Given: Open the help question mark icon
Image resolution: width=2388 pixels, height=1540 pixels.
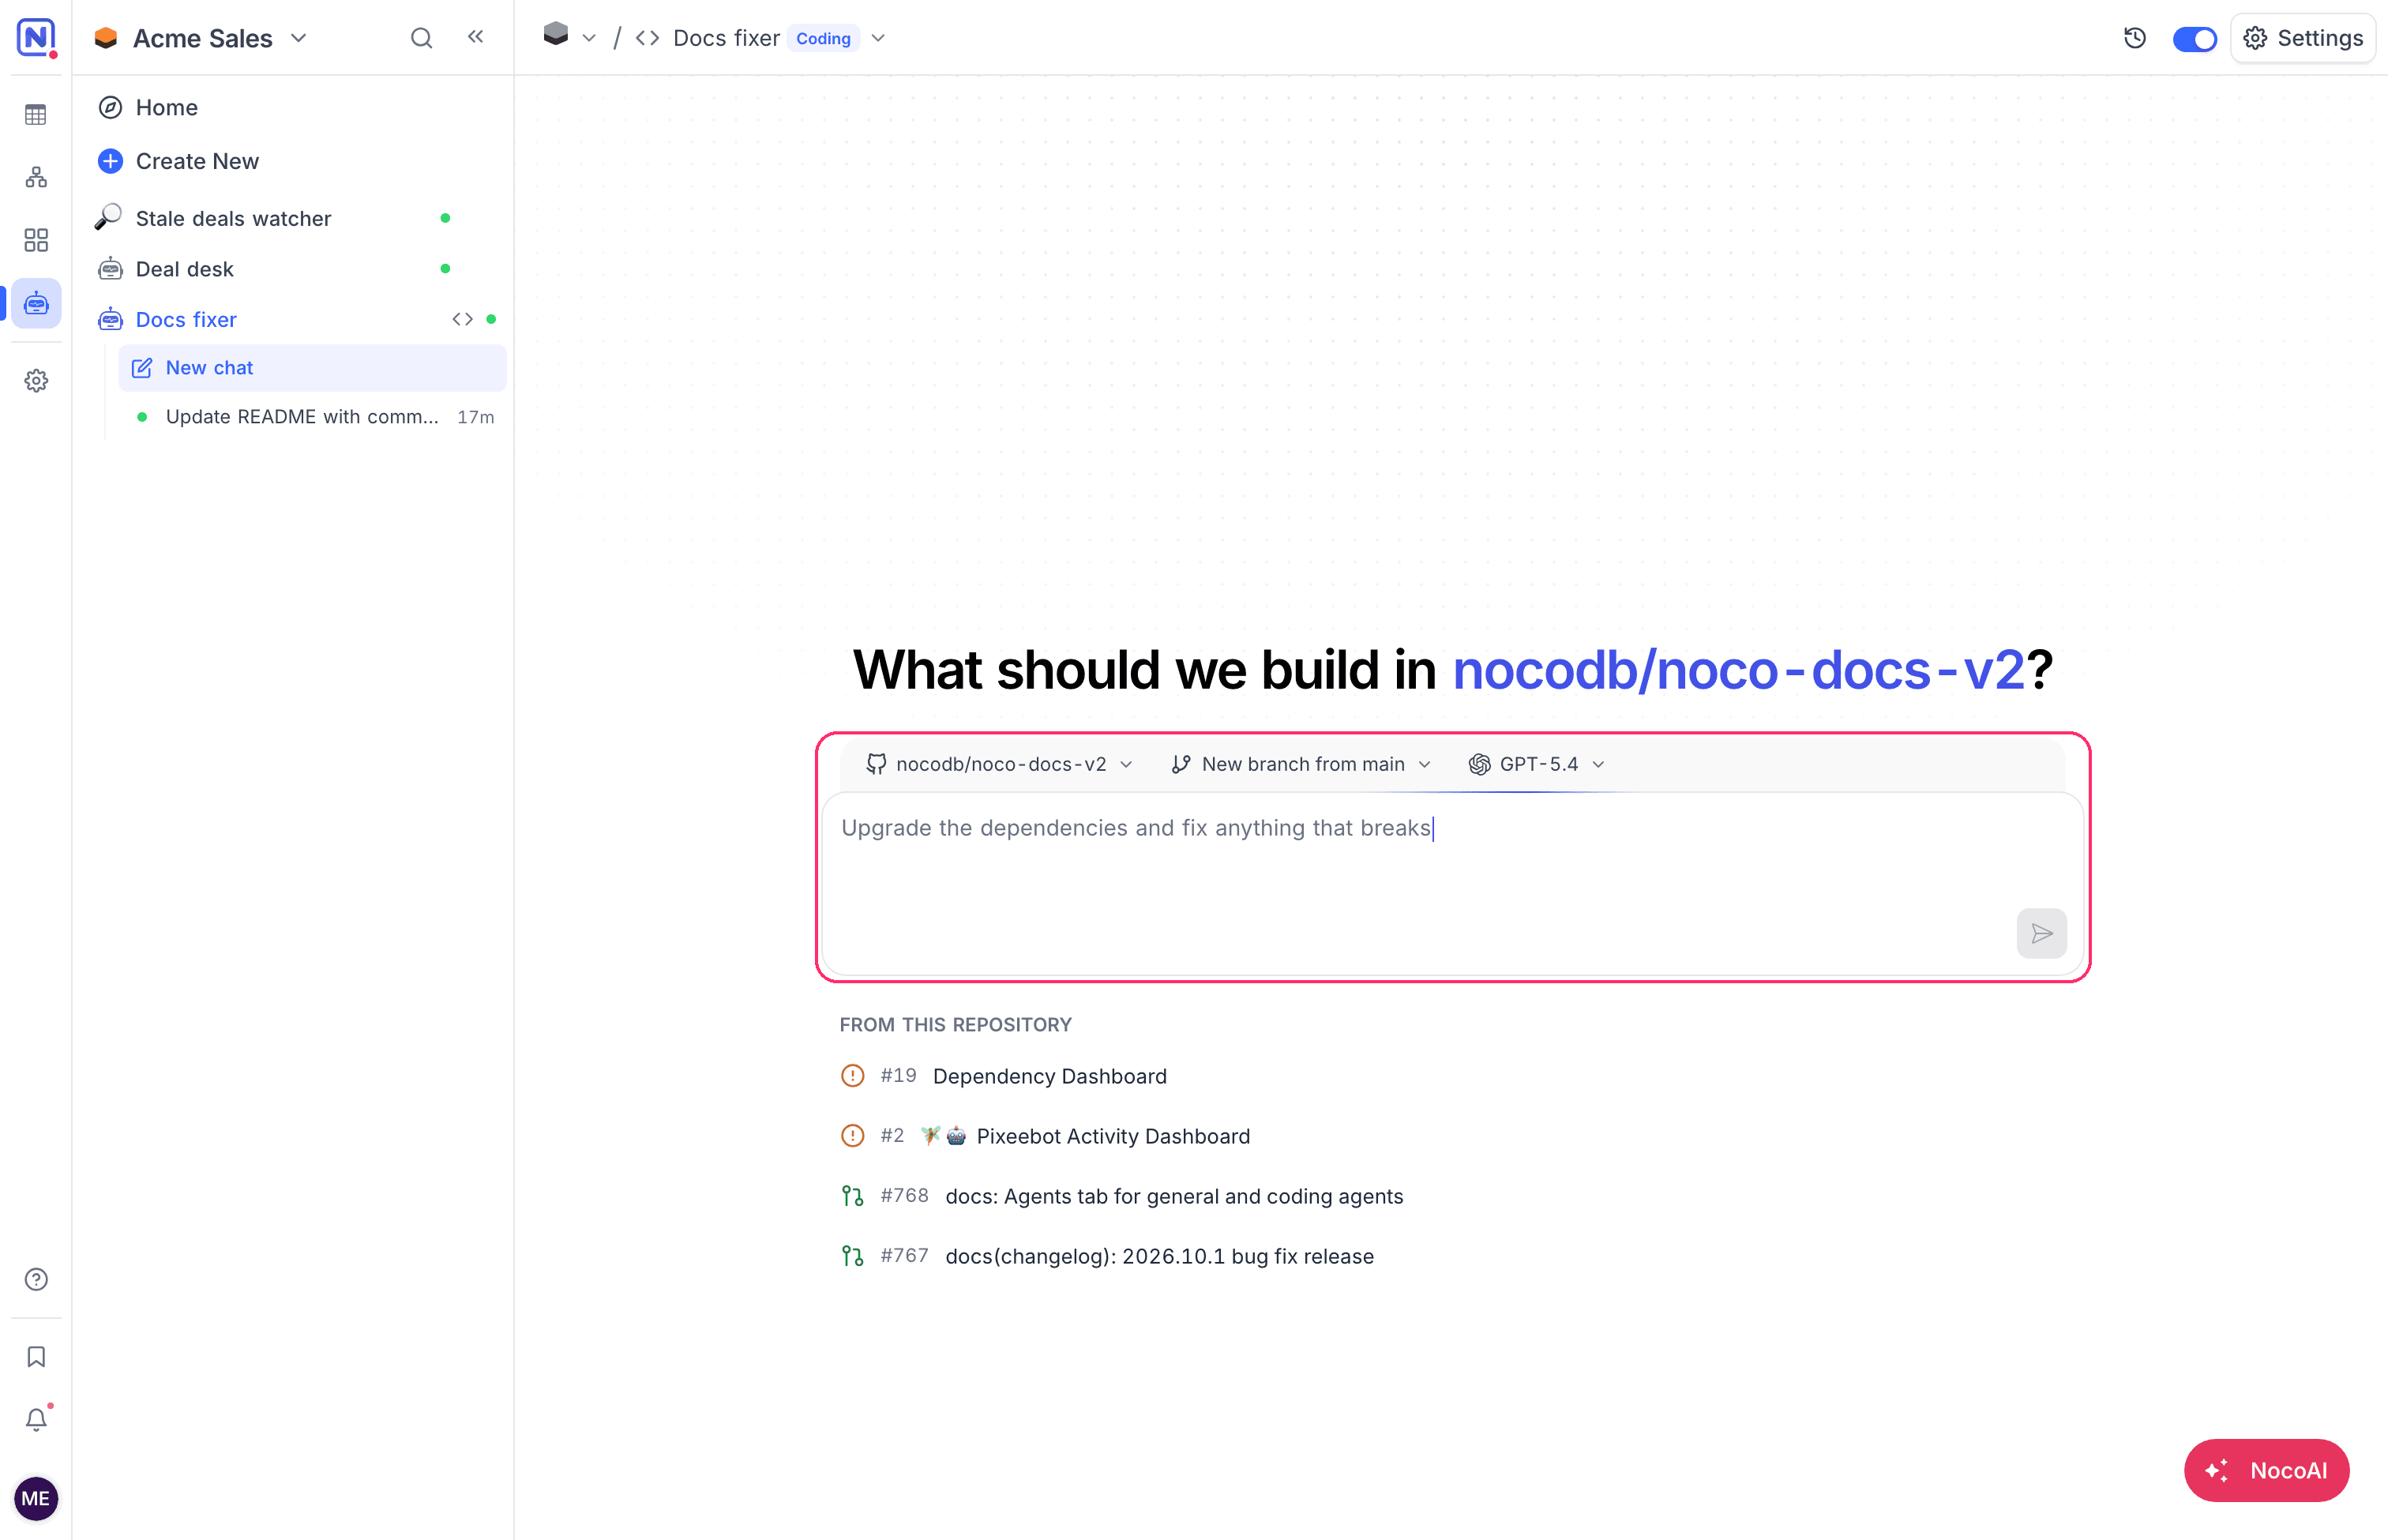Looking at the screenshot, I should click(x=36, y=1279).
